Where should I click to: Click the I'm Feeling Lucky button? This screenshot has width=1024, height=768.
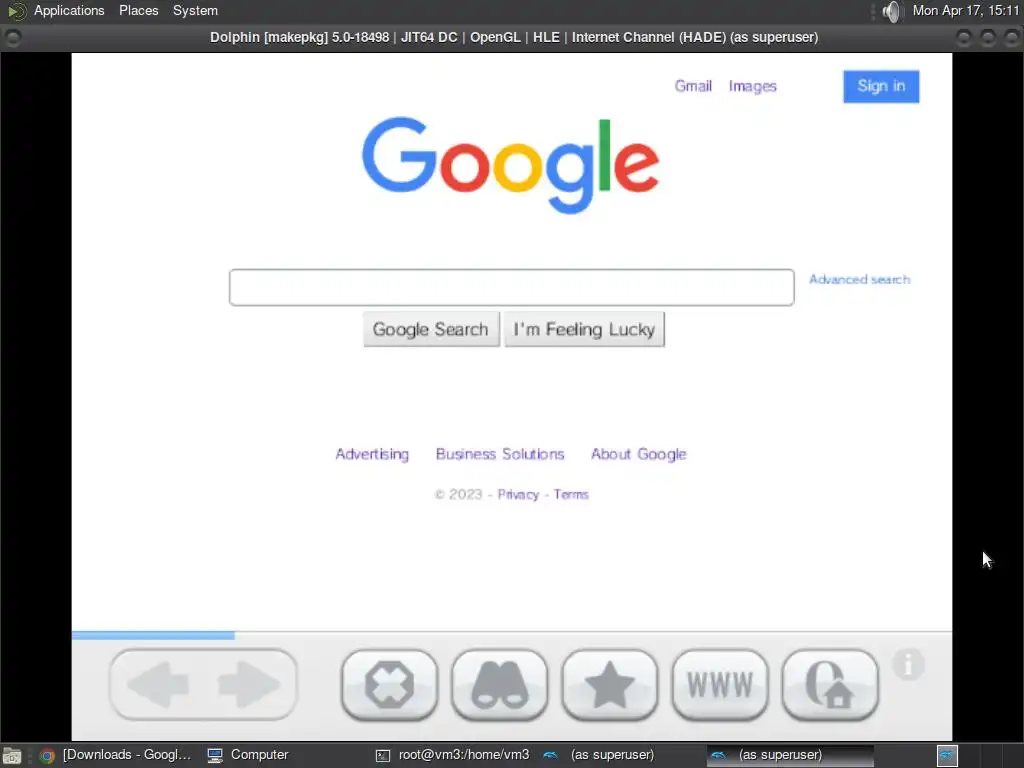click(x=584, y=329)
